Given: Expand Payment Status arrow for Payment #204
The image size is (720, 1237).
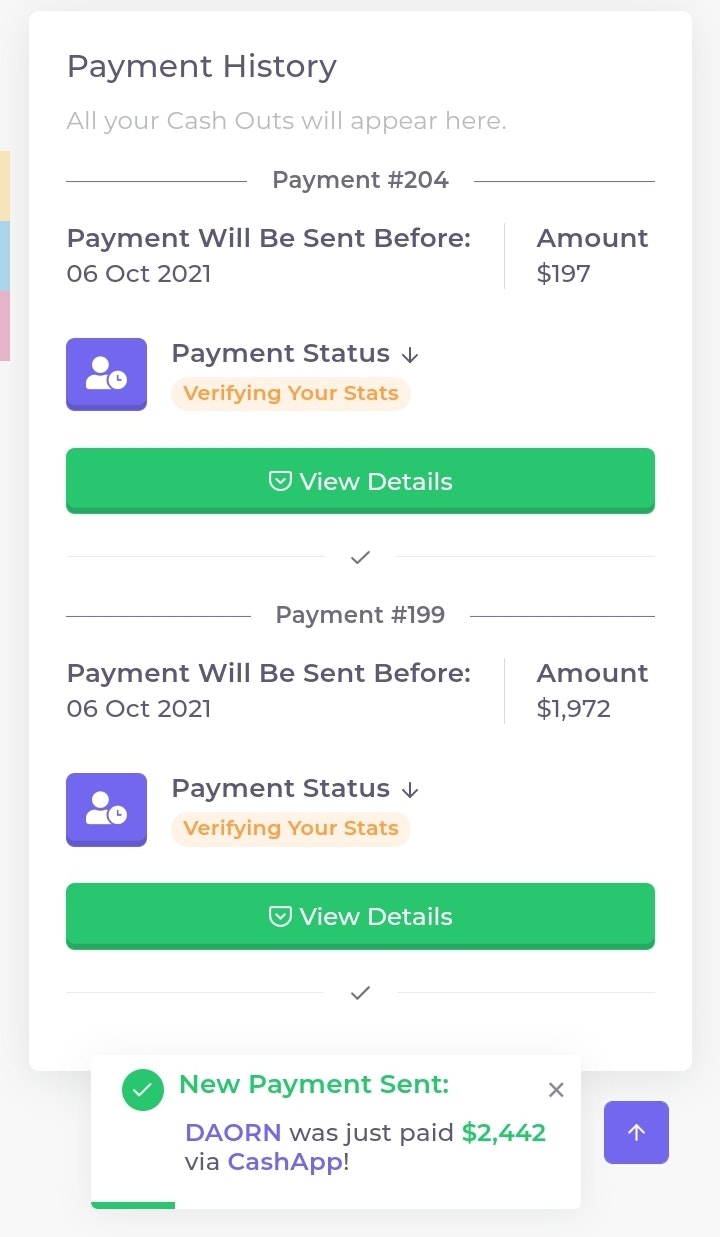Looking at the screenshot, I should point(409,355).
